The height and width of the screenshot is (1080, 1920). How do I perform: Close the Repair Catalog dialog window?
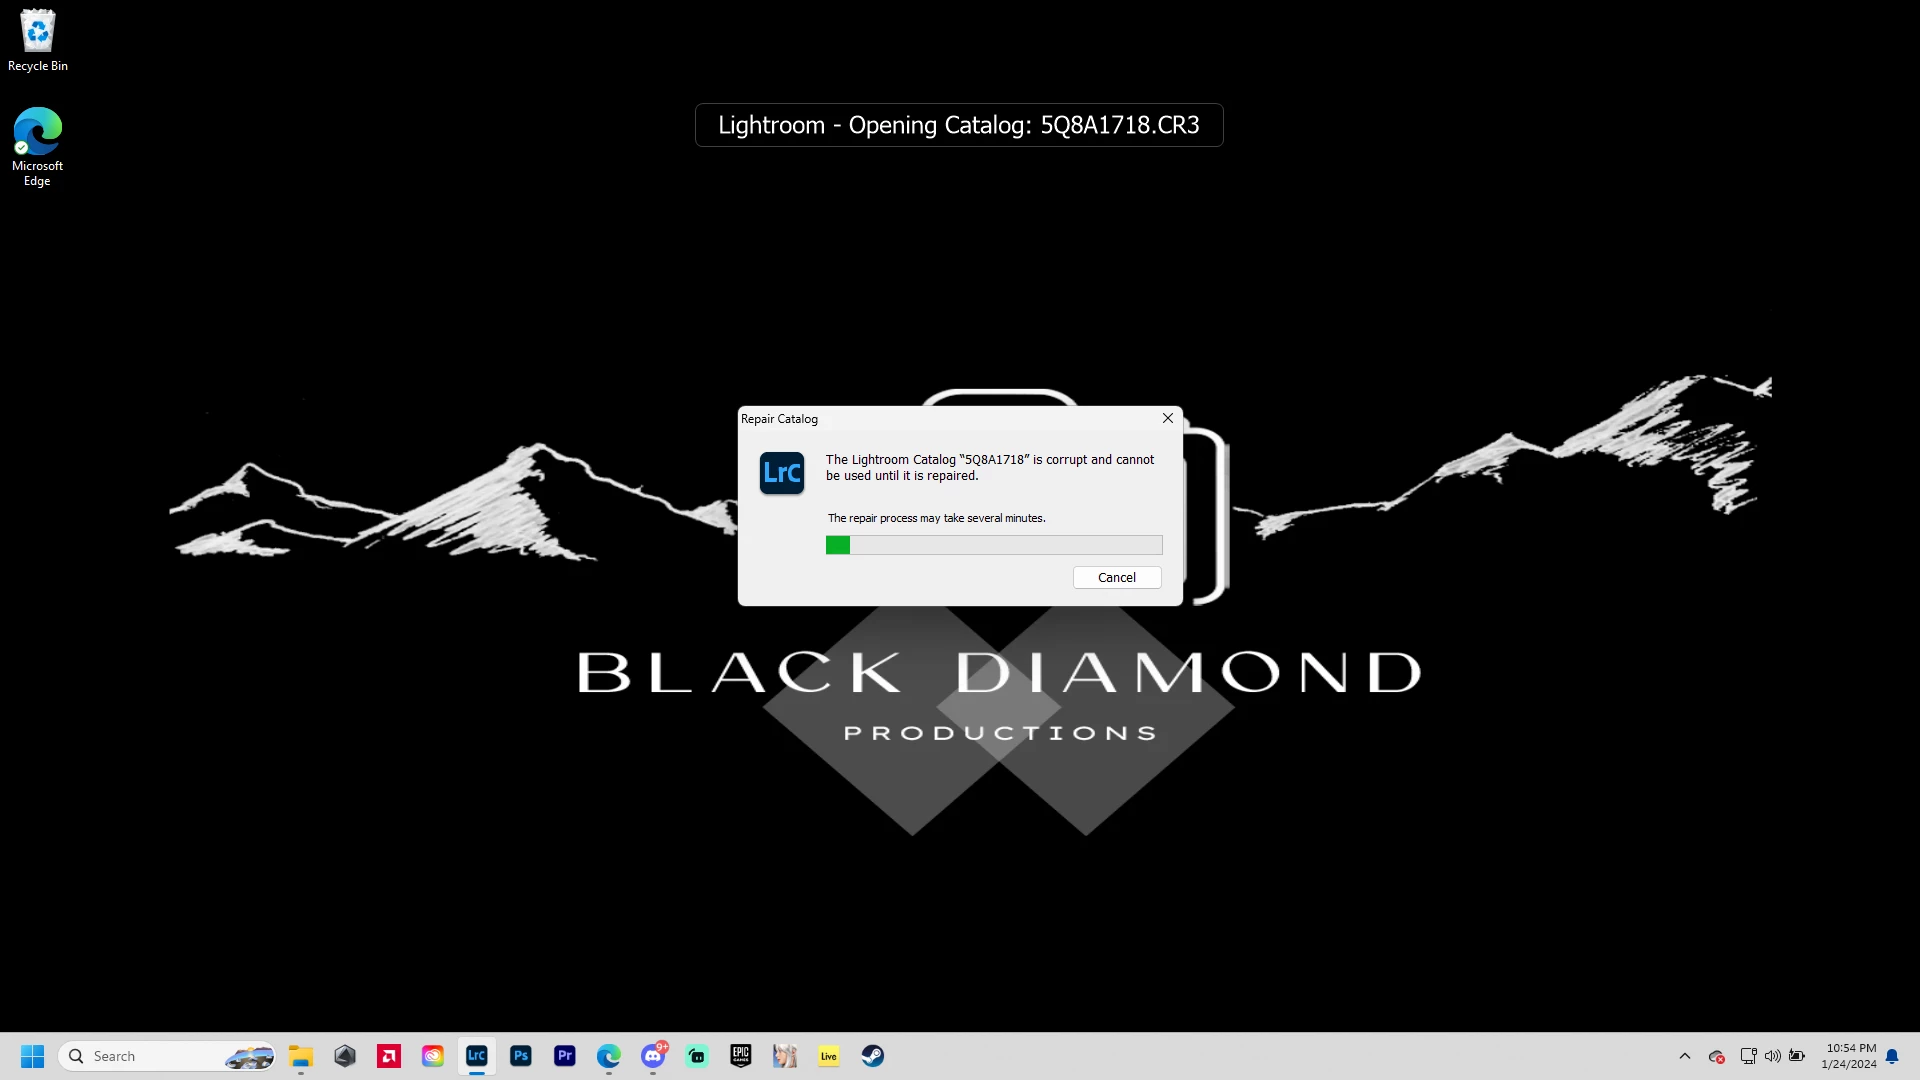[1167, 418]
